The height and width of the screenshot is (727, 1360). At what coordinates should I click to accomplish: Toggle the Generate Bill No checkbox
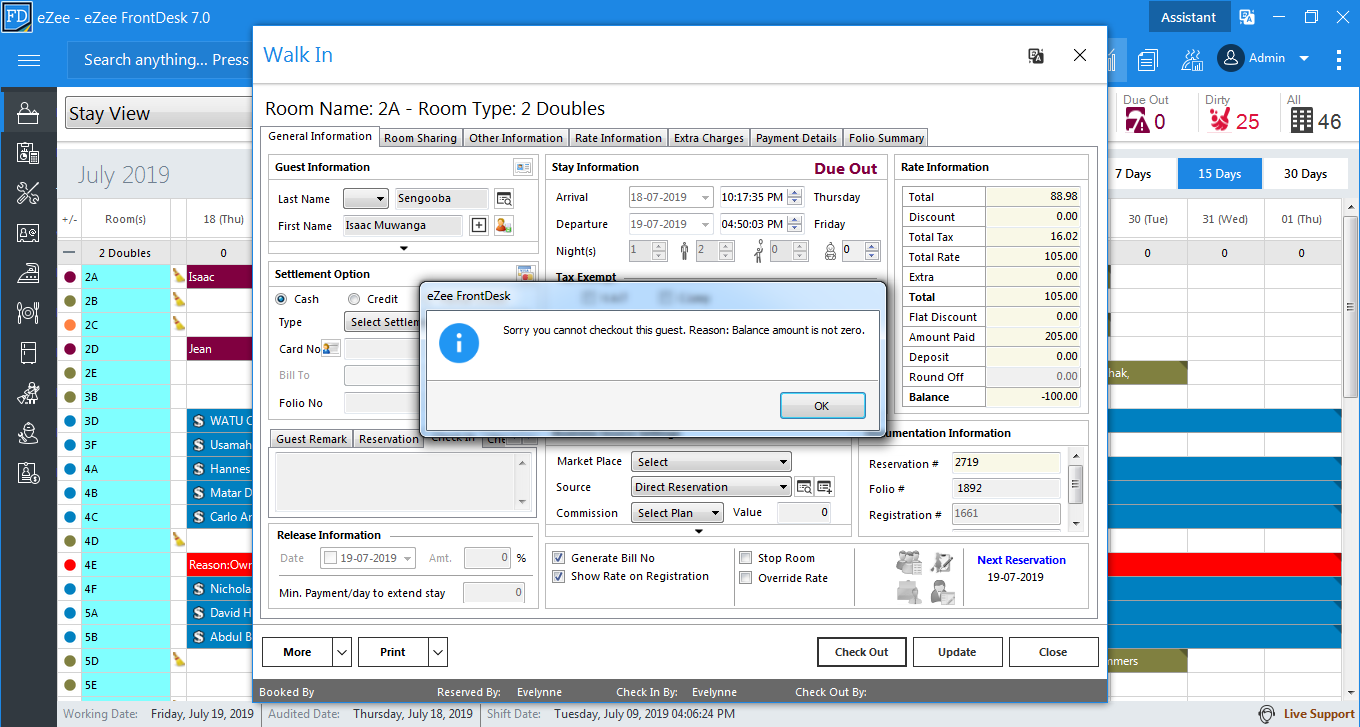559,558
